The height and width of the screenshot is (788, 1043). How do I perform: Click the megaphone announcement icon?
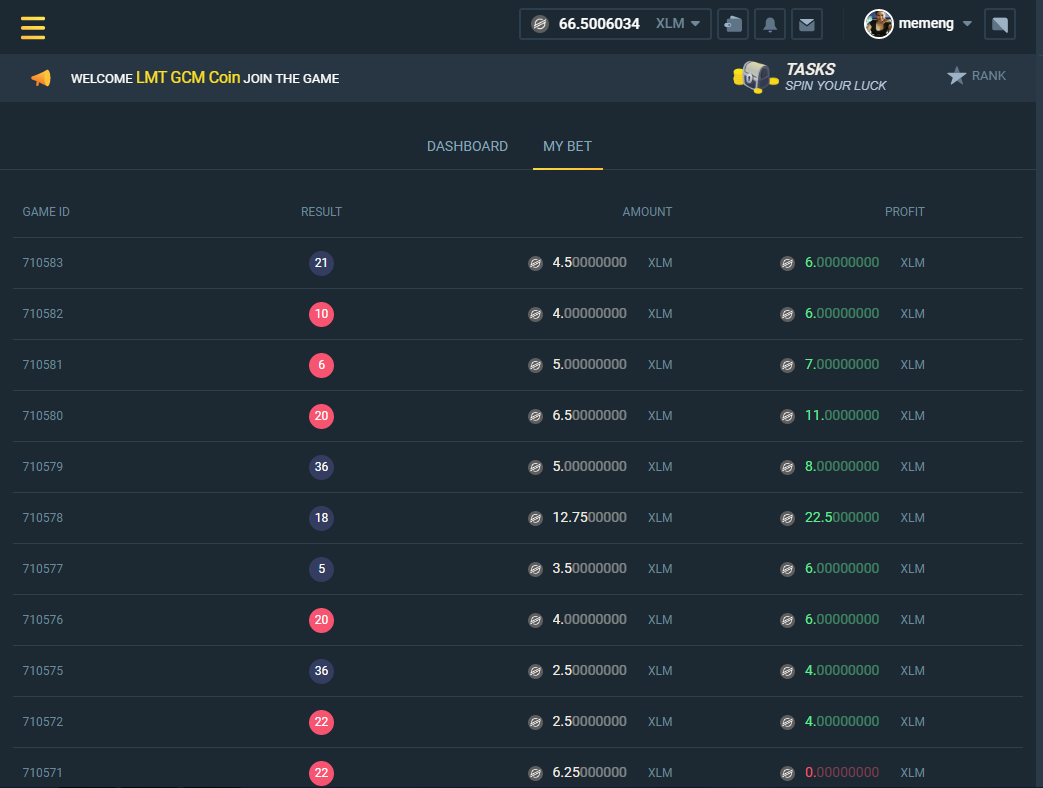click(x=41, y=78)
